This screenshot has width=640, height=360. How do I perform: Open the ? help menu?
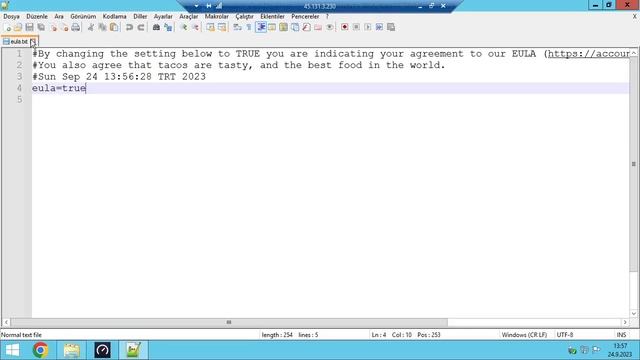pyautogui.click(x=327, y=17)
